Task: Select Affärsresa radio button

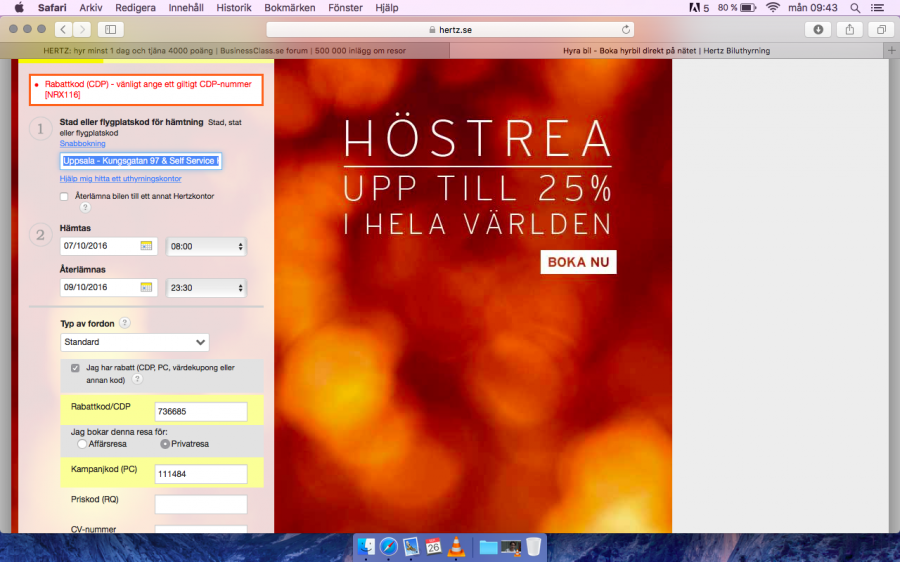Action: pyautogui.click(x=82, y=444)
